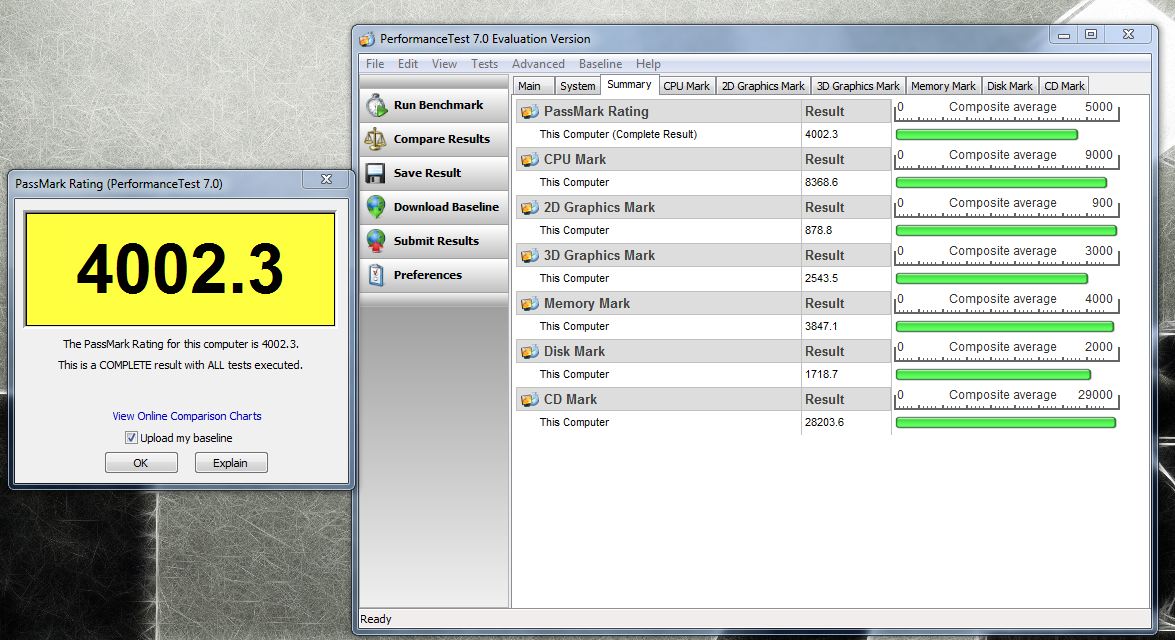Close the PassMark Rating dialog
The width and height of the screenshot is (1175, 640).
326,179
